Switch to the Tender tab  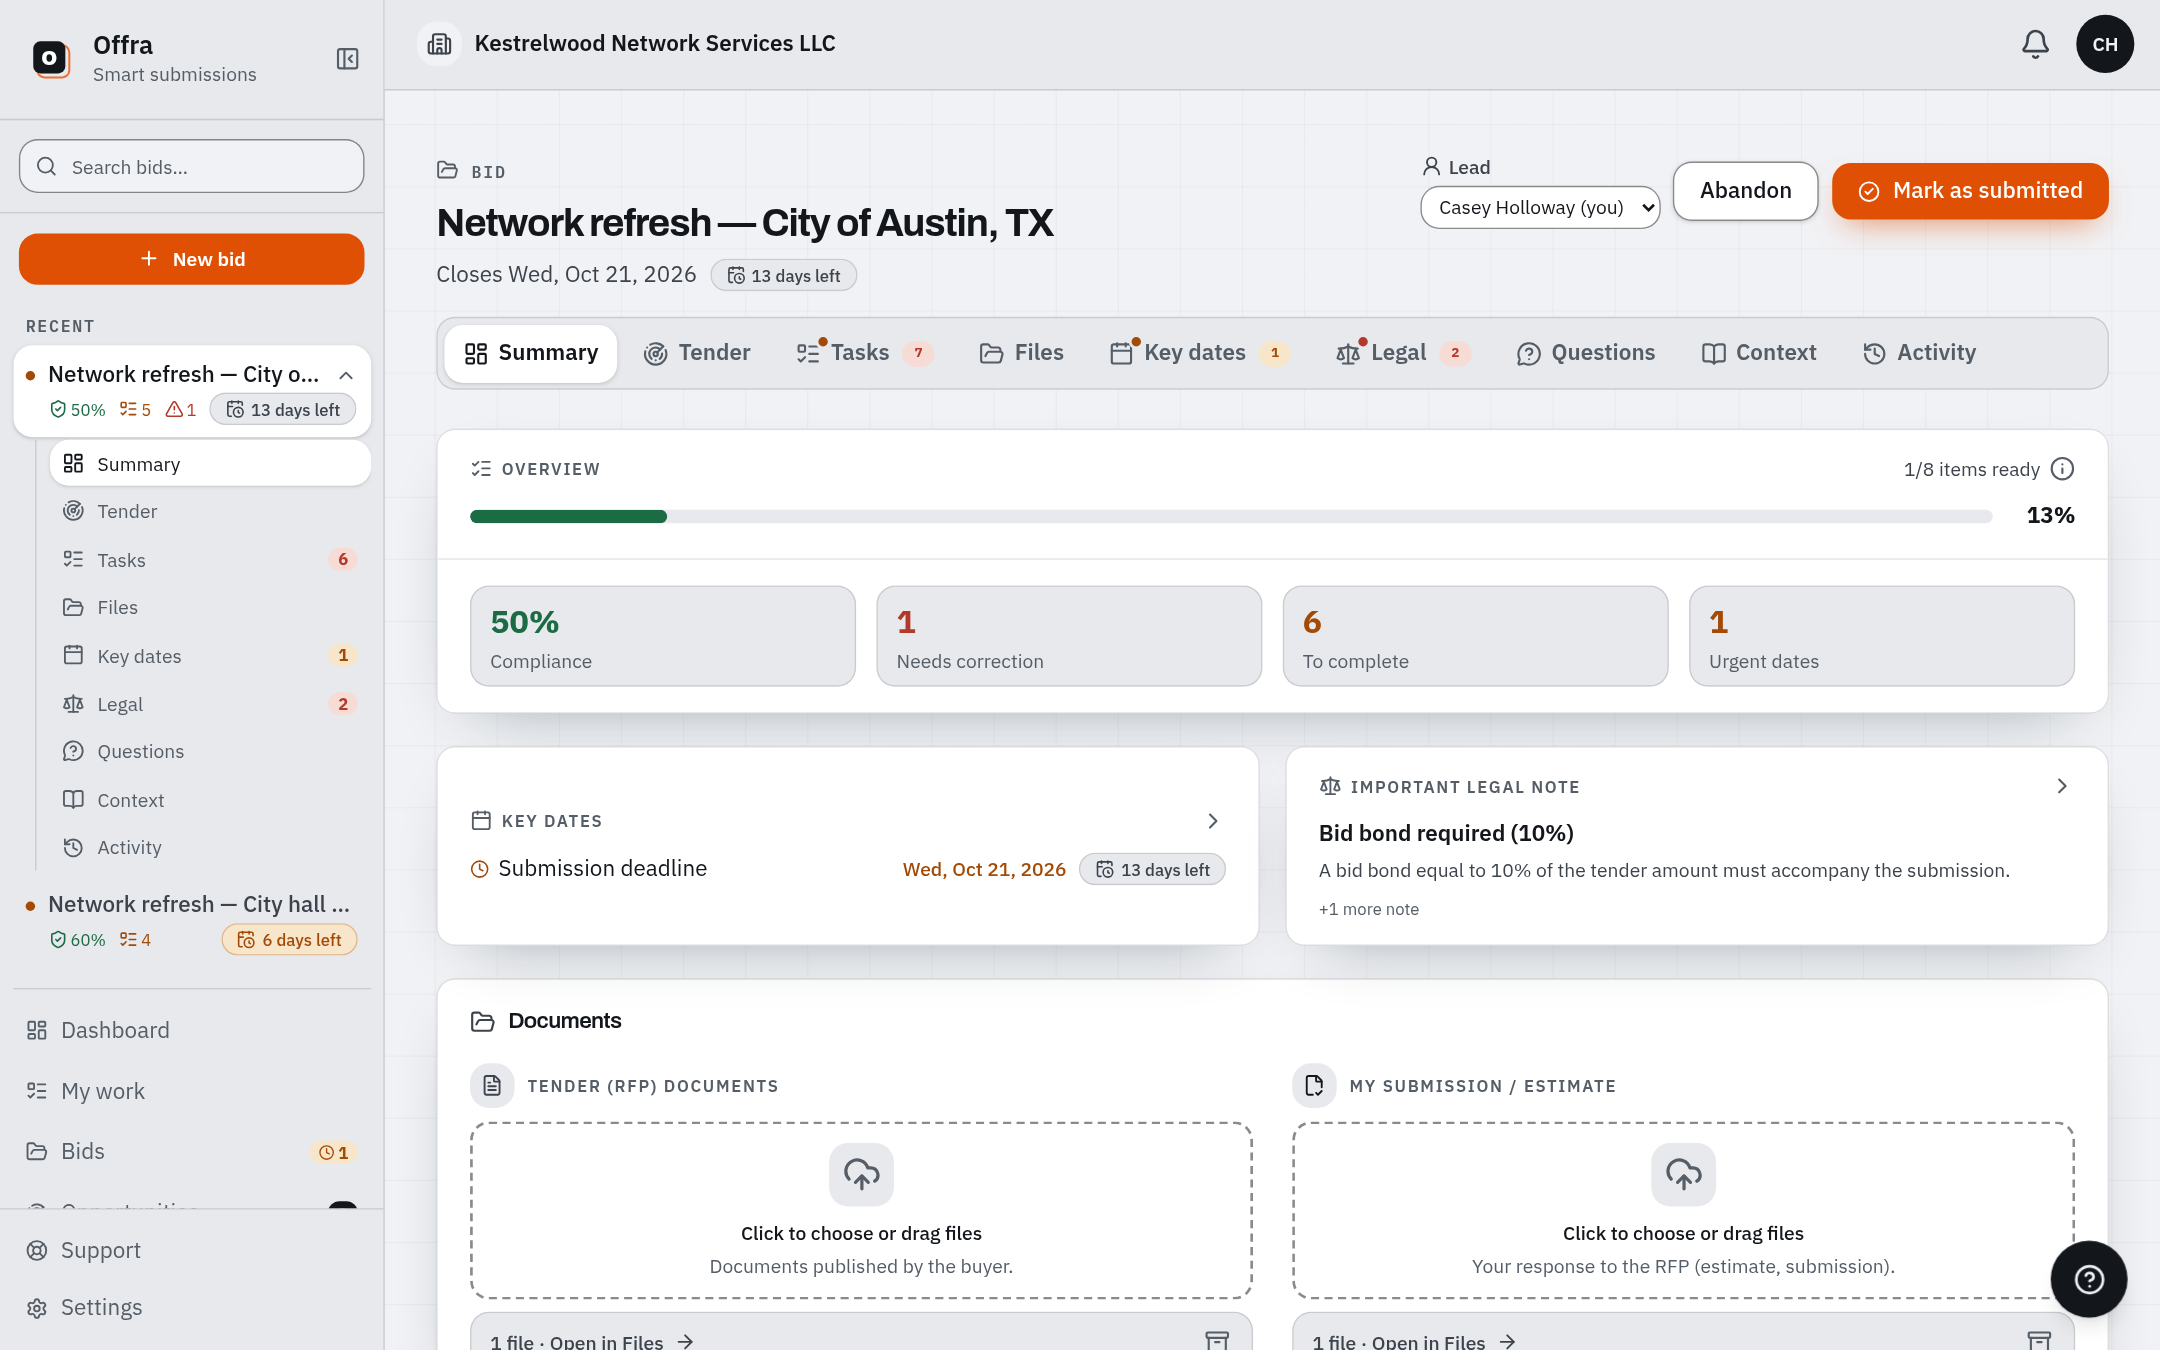coord(697,353)
